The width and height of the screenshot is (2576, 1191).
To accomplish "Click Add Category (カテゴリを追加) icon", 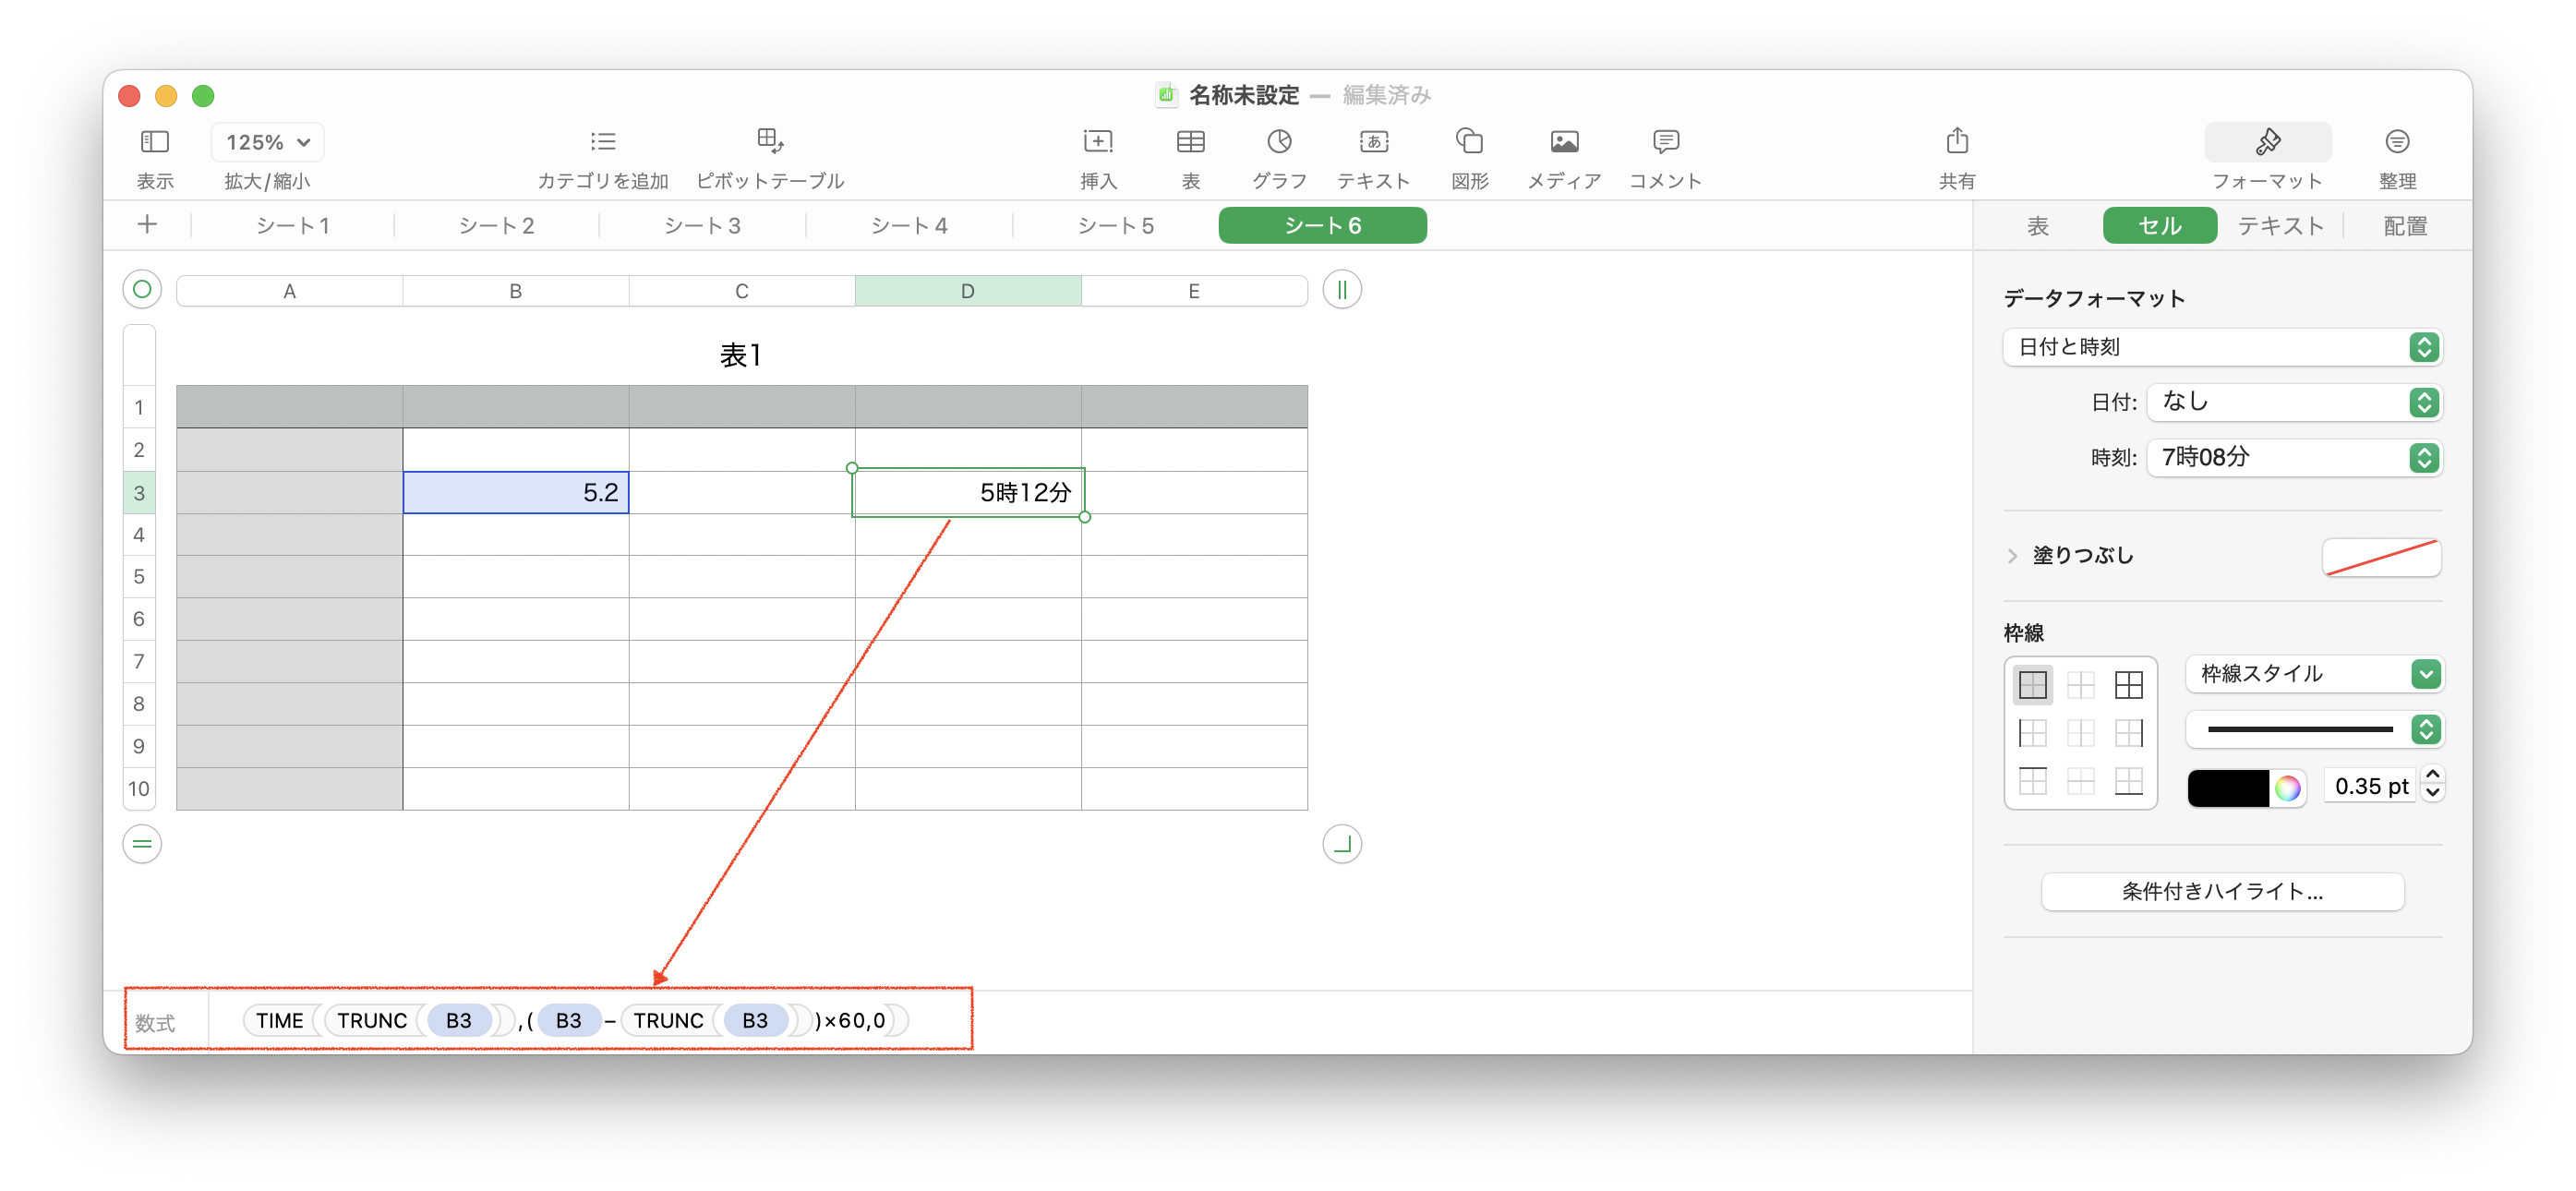I will coord(602,141).
